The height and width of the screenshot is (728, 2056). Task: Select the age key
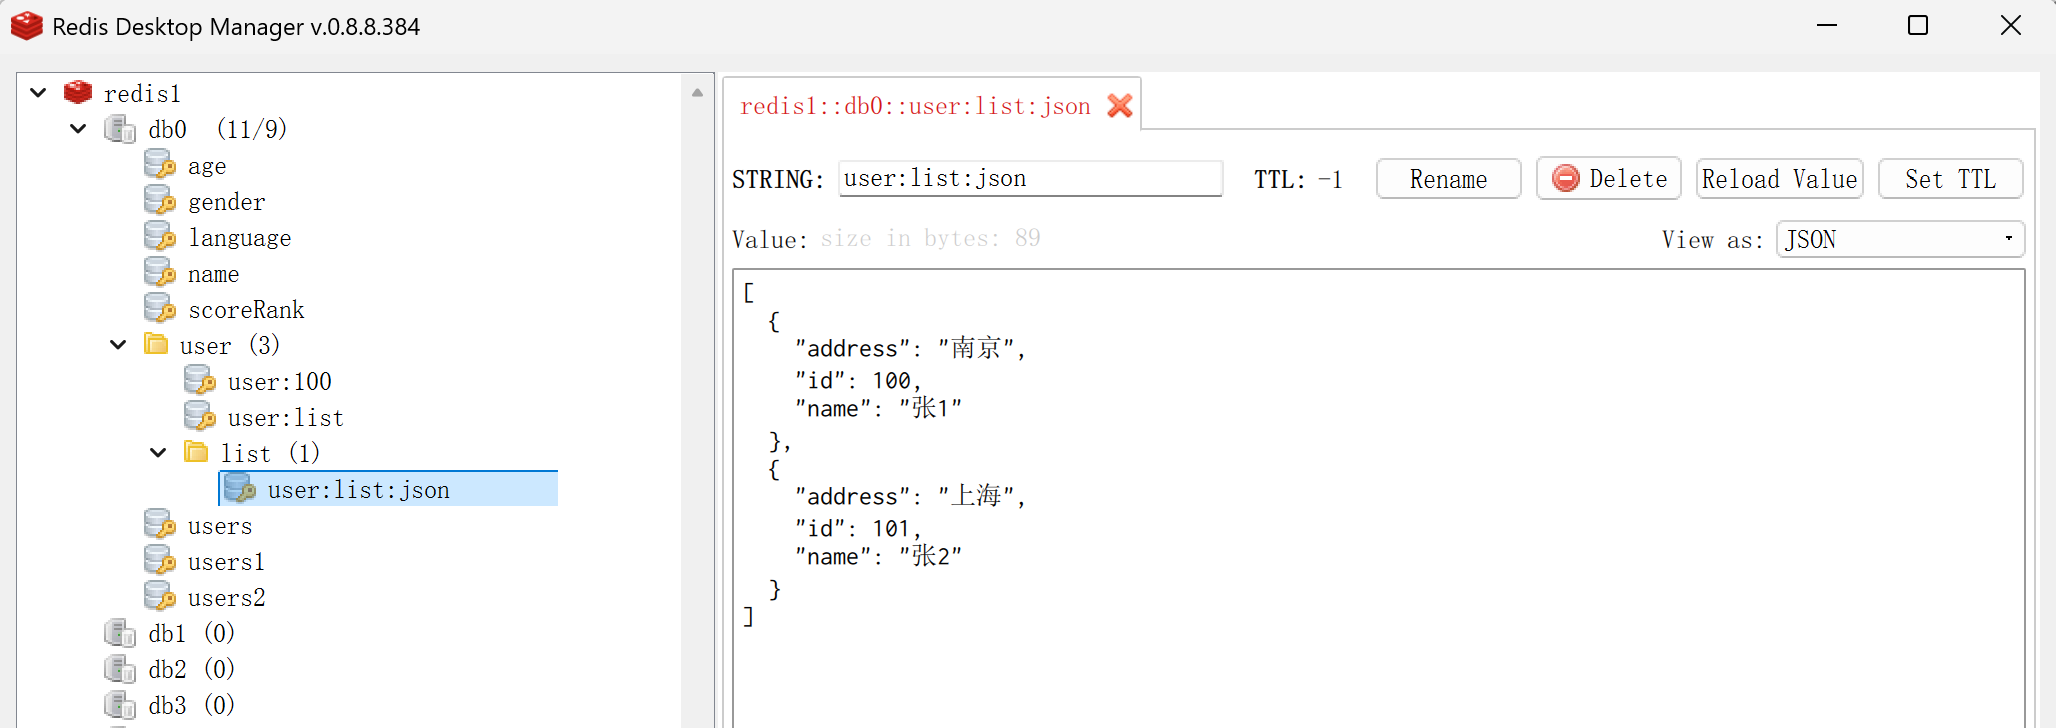point(207,166)
